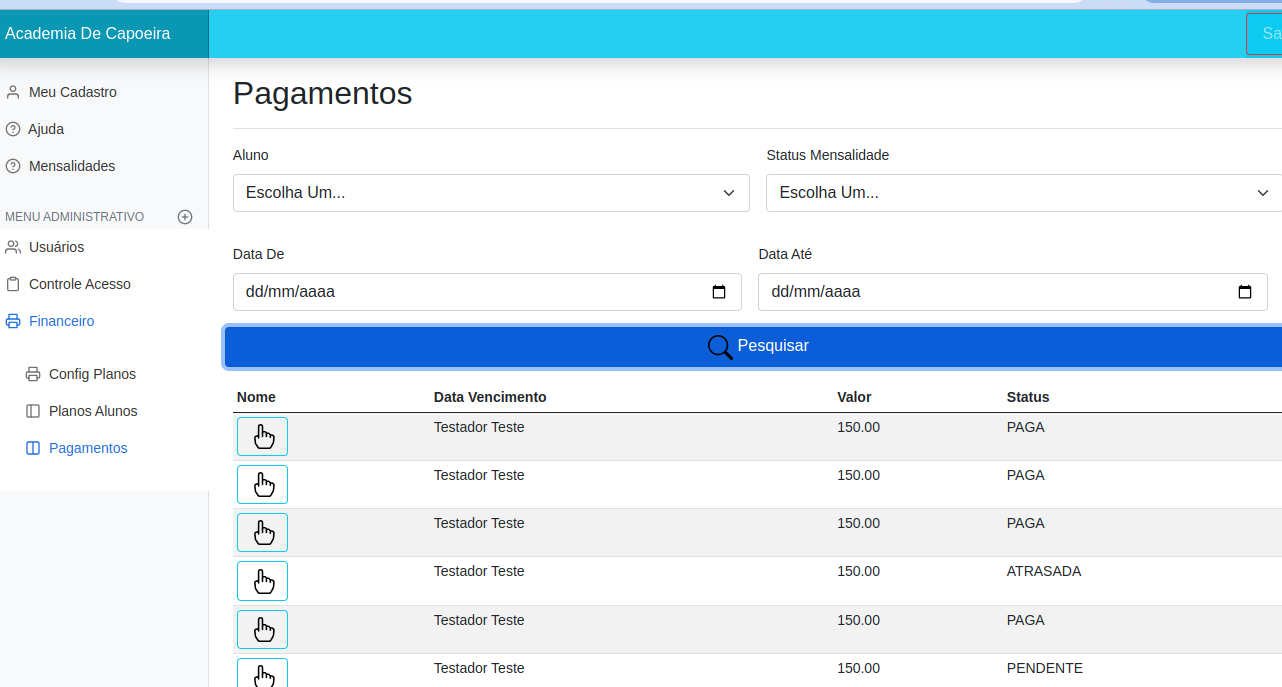Go to Mensalidades menu item
The image size is (1282, 687).
(x=71, y=166)
